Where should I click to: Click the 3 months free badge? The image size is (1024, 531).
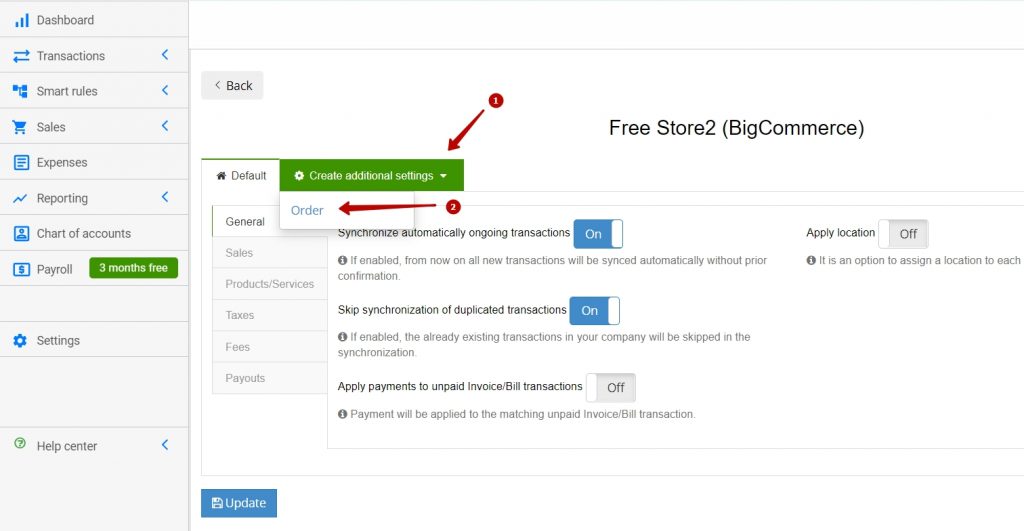point(133,268)
